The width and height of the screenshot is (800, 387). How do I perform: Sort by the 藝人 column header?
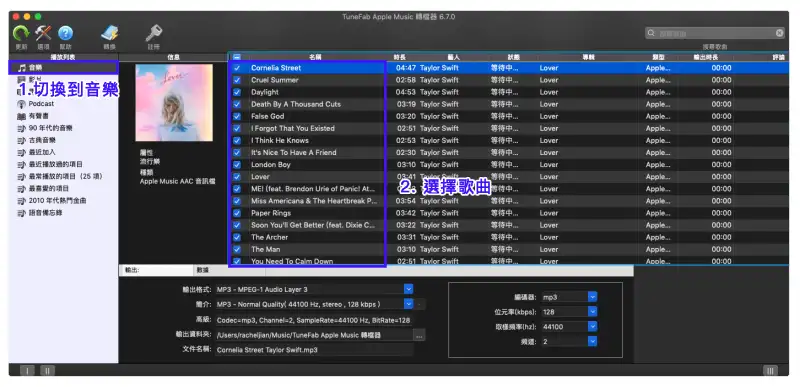453,57
